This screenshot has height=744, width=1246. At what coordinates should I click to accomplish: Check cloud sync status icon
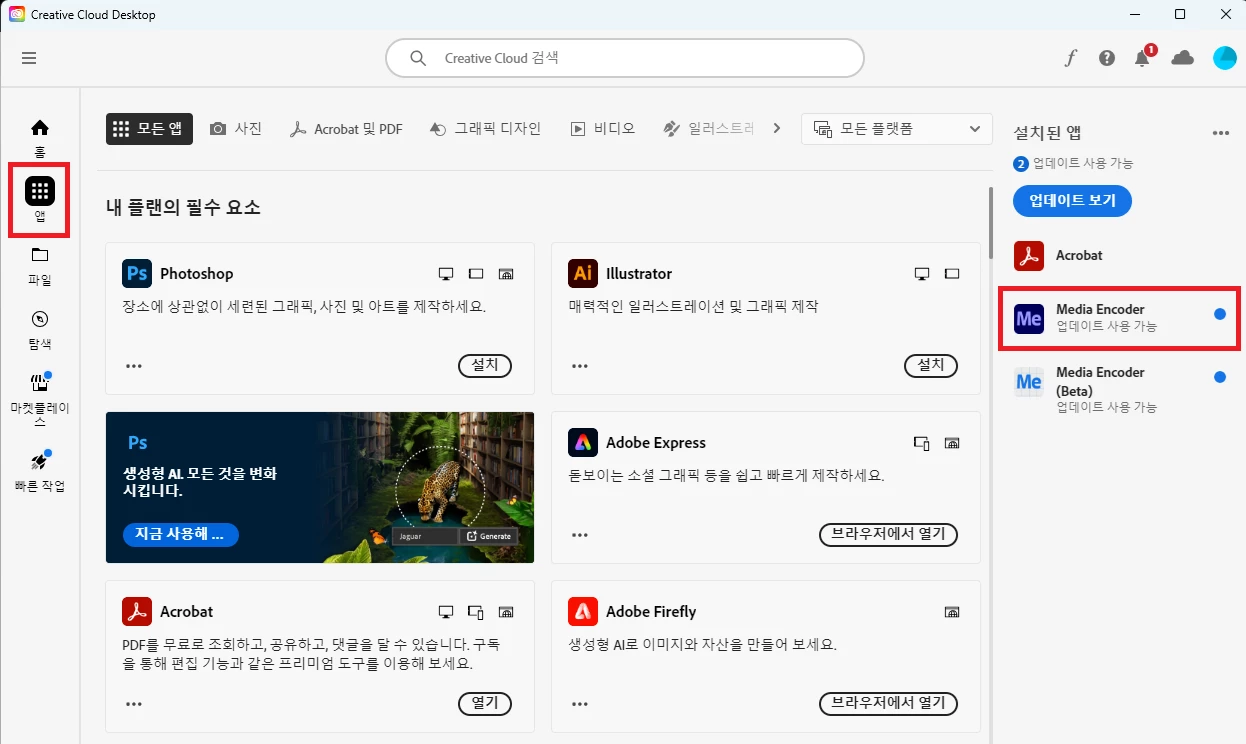(x=1183, y=58)
